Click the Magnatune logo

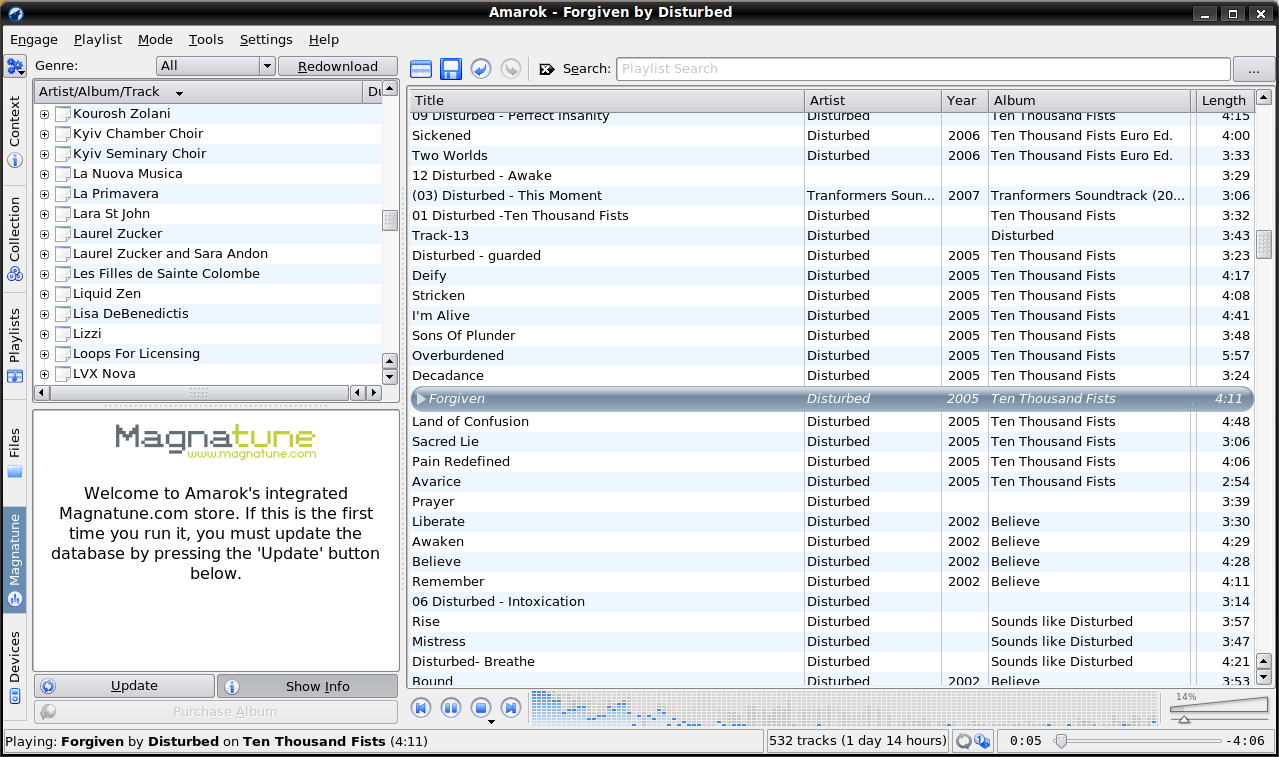point(215,441)
